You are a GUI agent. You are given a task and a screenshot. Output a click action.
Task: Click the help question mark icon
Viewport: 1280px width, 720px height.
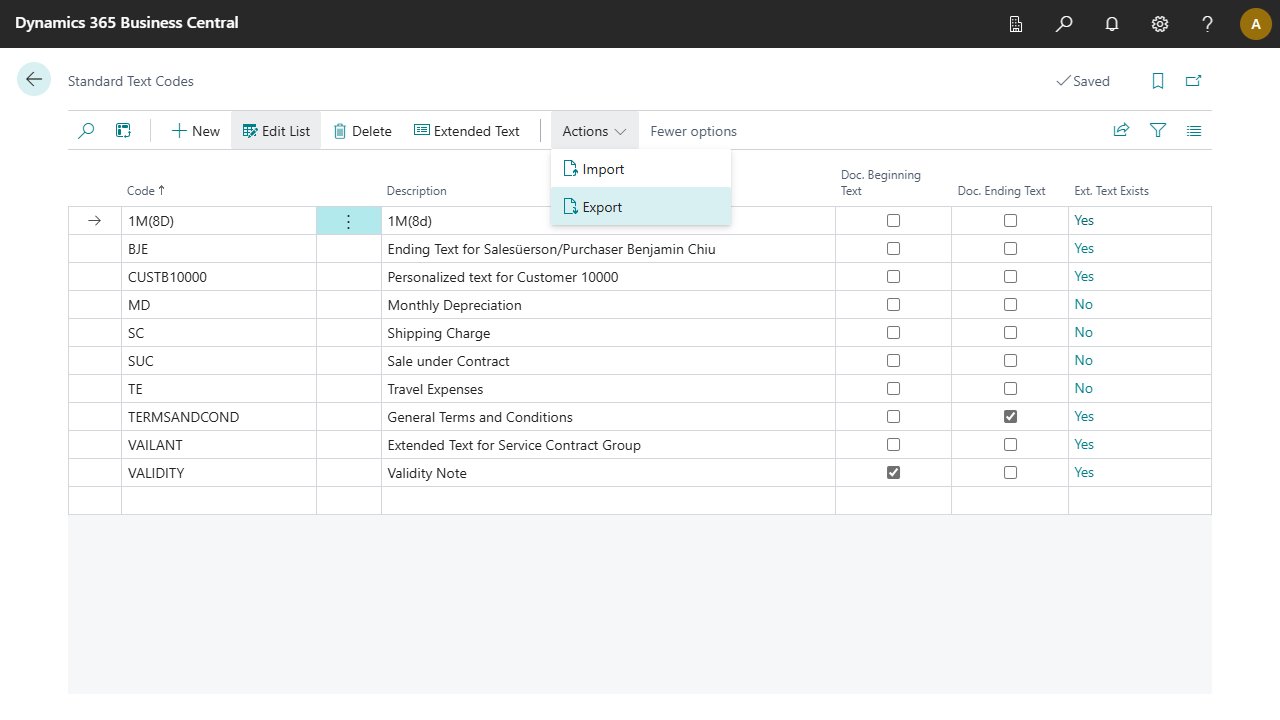click(x=1208, y=24)
